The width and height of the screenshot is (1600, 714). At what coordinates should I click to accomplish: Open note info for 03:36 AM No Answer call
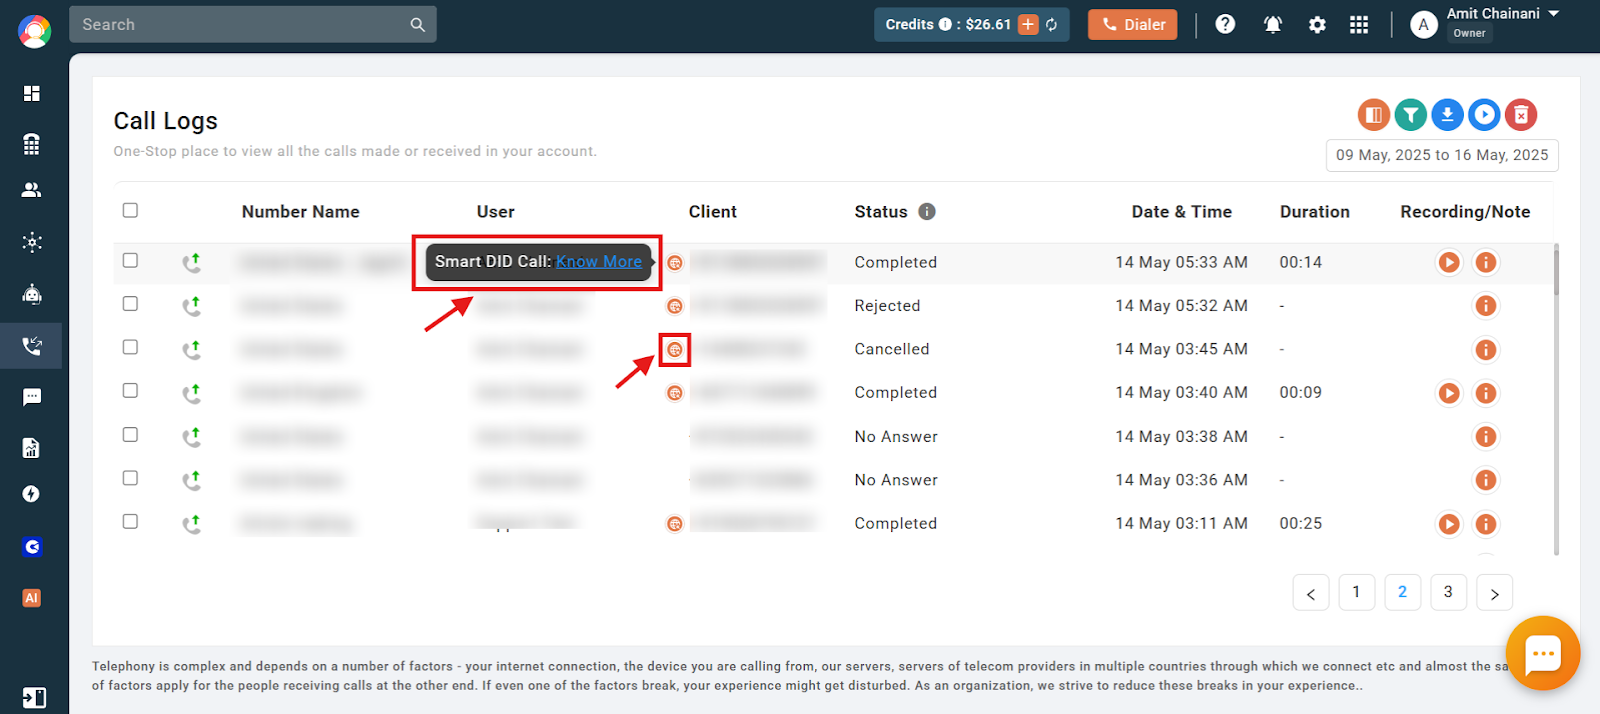[1486, 480]
